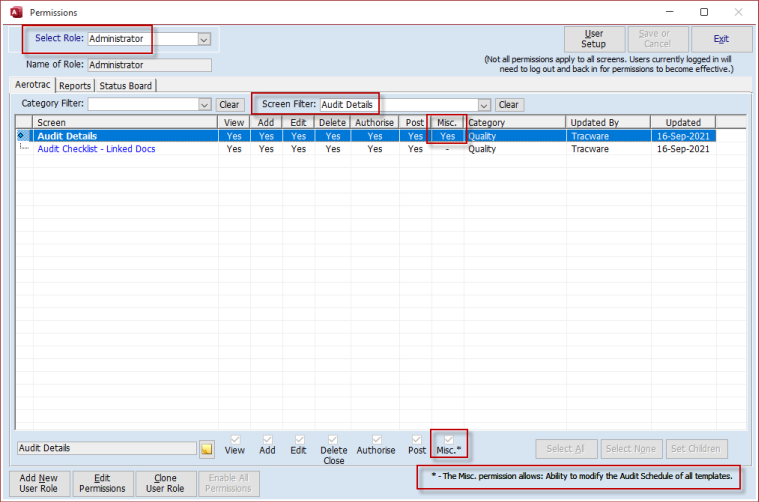Click the row selector icon for Audit Details

tap(23, 136)
